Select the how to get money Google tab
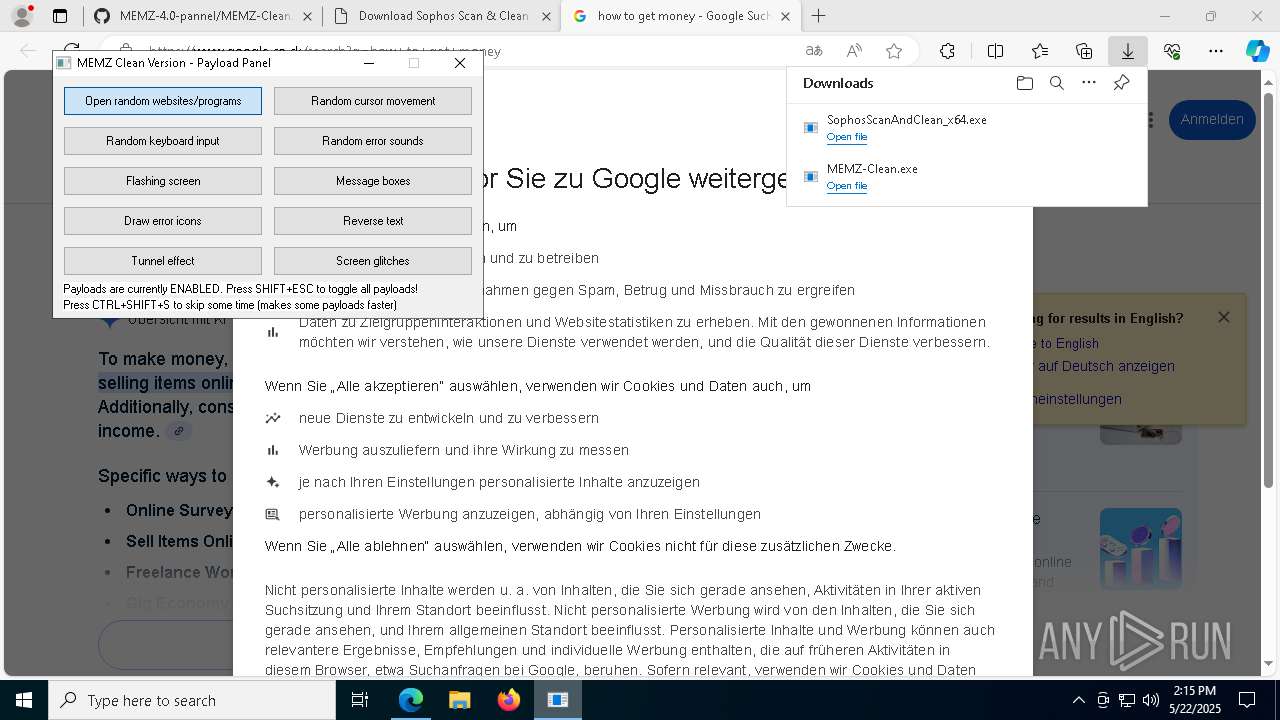The height and width of the screenshot is (720, 1280). tap(682, 16)
